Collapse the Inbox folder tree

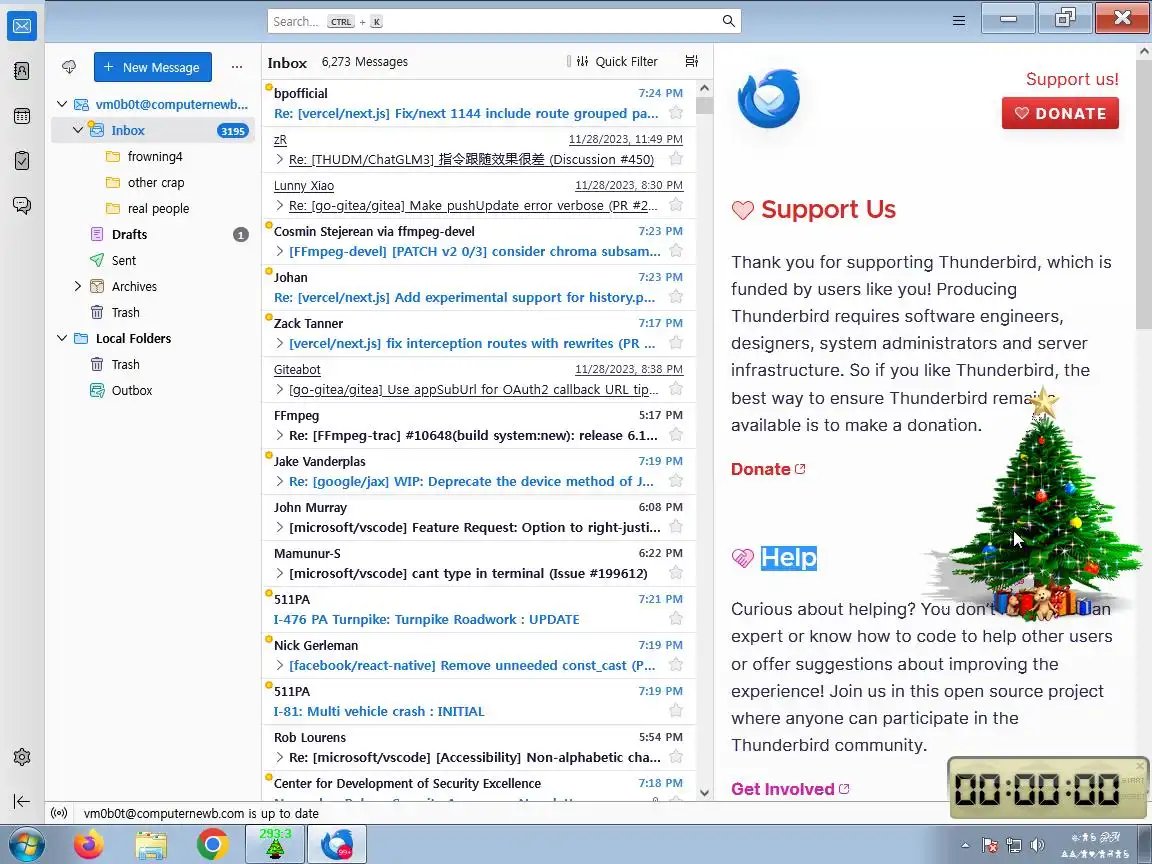click(77, 130)
